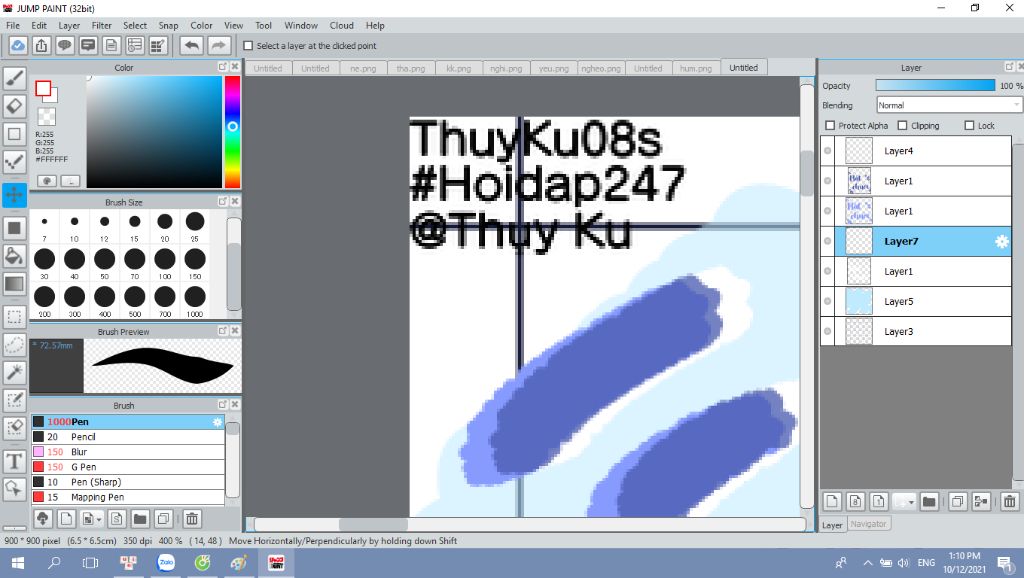Add new color layer in Layer panel

832,502
